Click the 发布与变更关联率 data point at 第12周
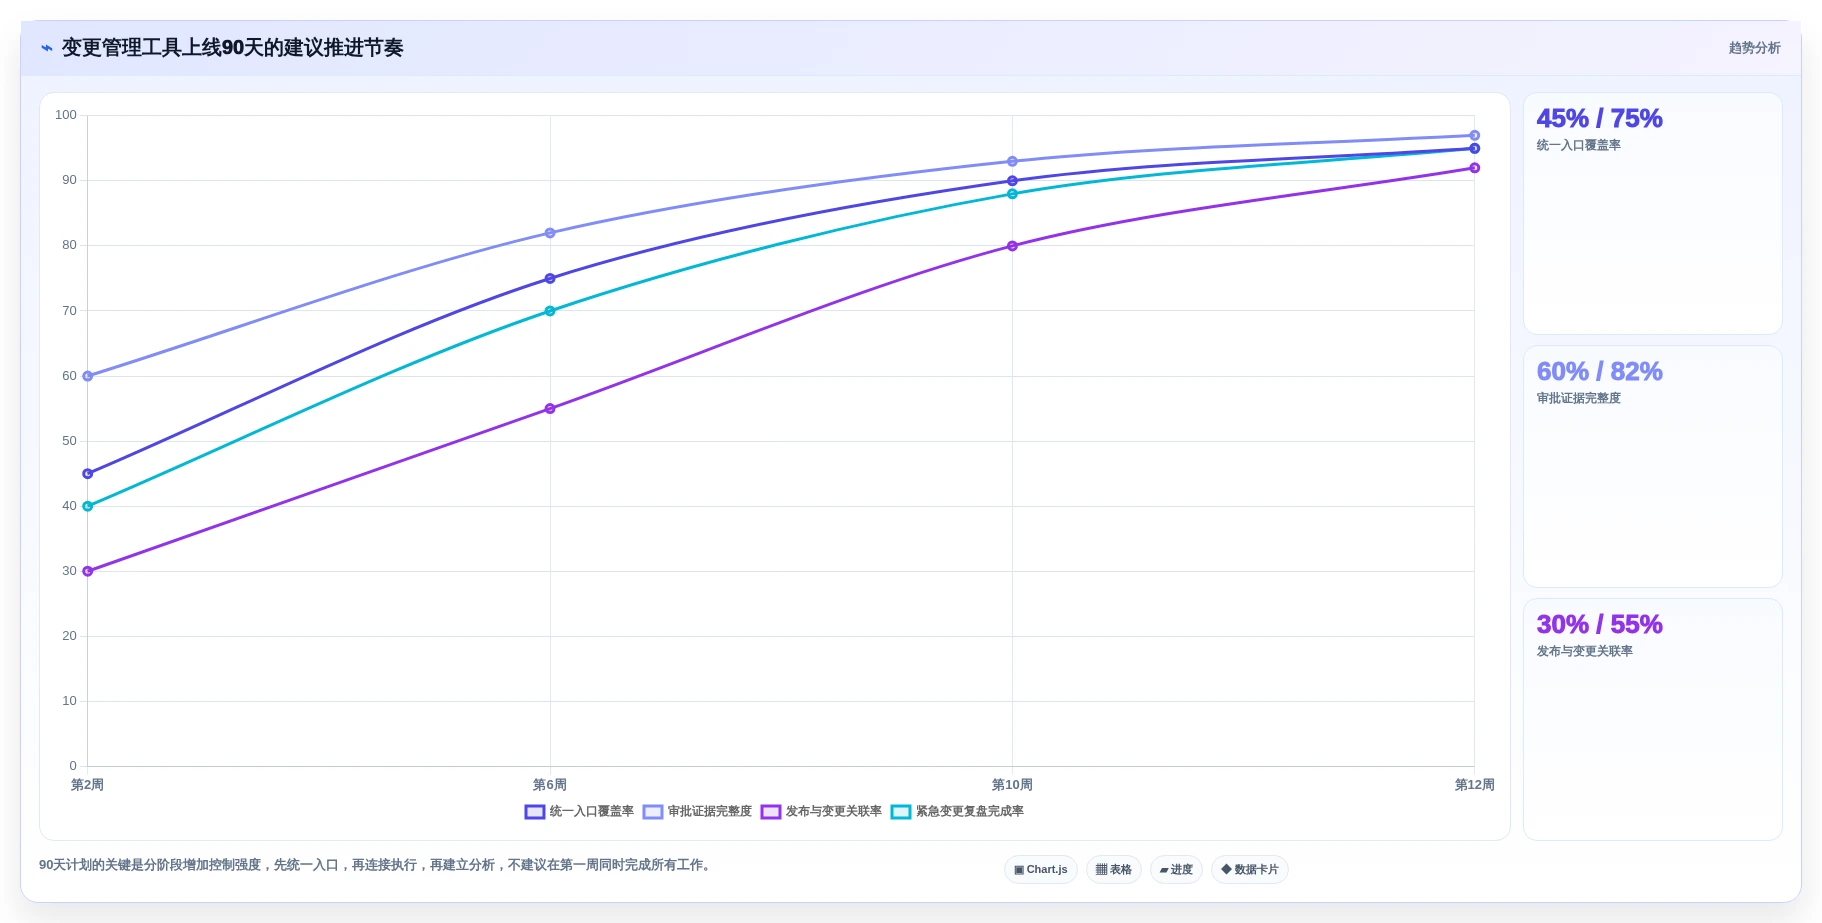Image resolution: width=1822 pixels, height=923 pixels. click(x=1474, y=168)
